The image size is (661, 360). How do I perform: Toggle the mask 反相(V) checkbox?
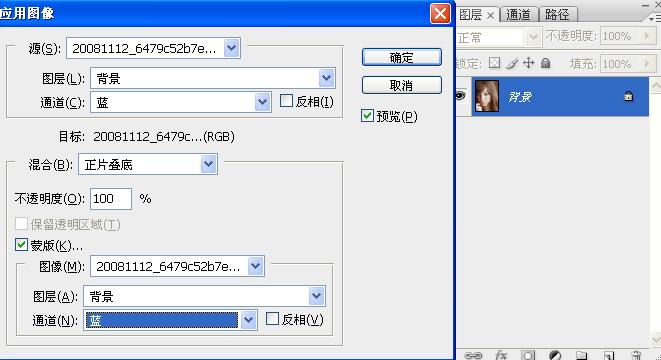coord(272,319)
